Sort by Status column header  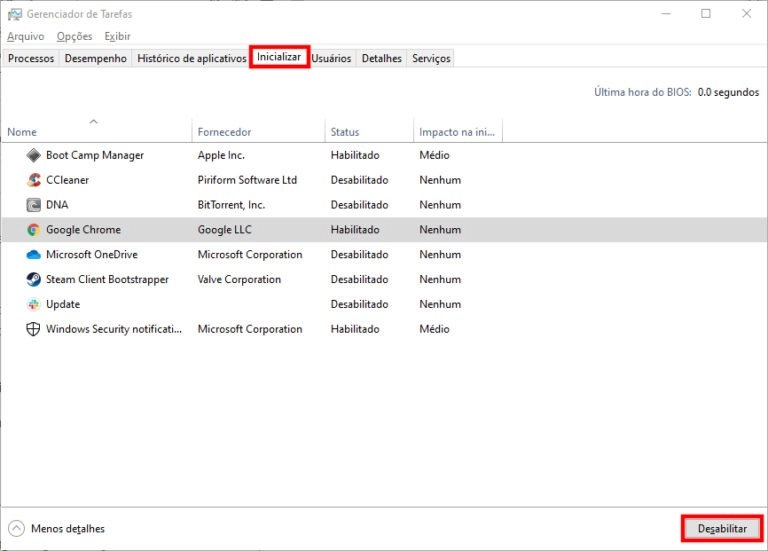click(x=345, y=132)
